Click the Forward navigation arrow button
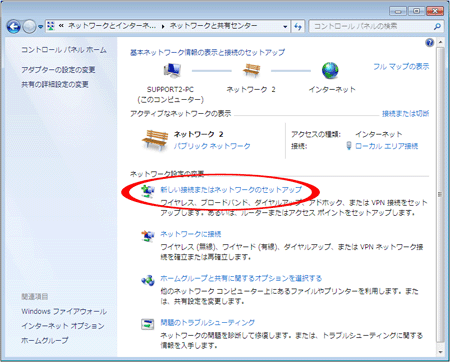The image size is (450, 362). (29, 27)
